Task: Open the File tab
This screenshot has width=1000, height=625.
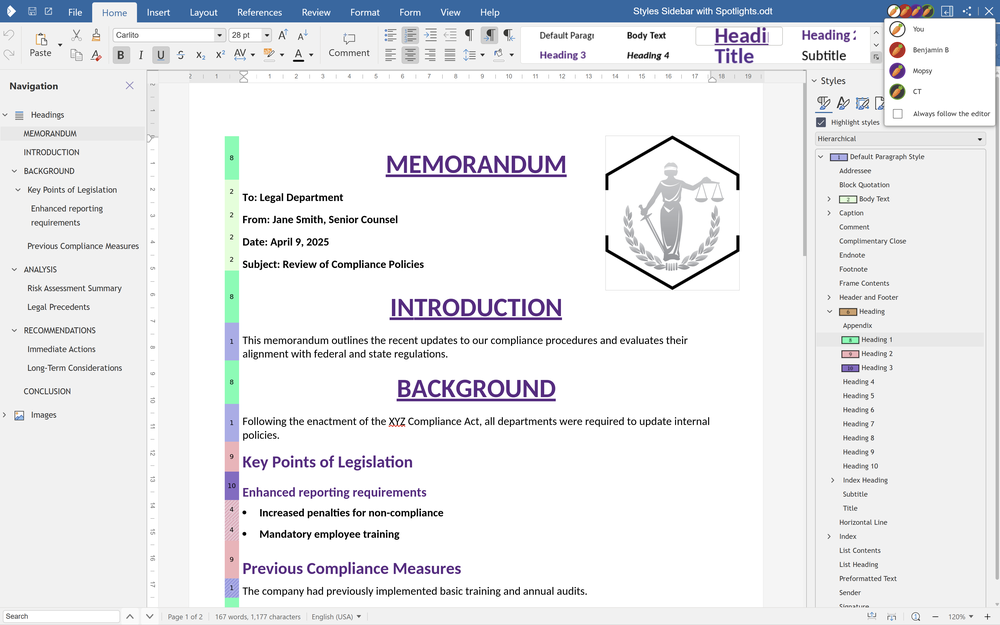Action: pos(75,12)
